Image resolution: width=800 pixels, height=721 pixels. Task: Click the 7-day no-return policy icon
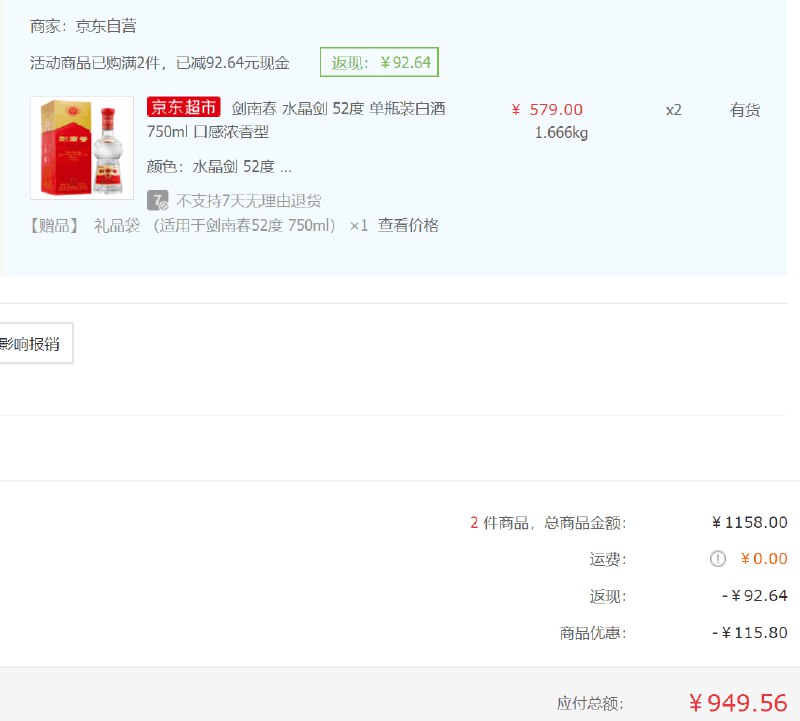pyautogui.click(x=158, y=201)
